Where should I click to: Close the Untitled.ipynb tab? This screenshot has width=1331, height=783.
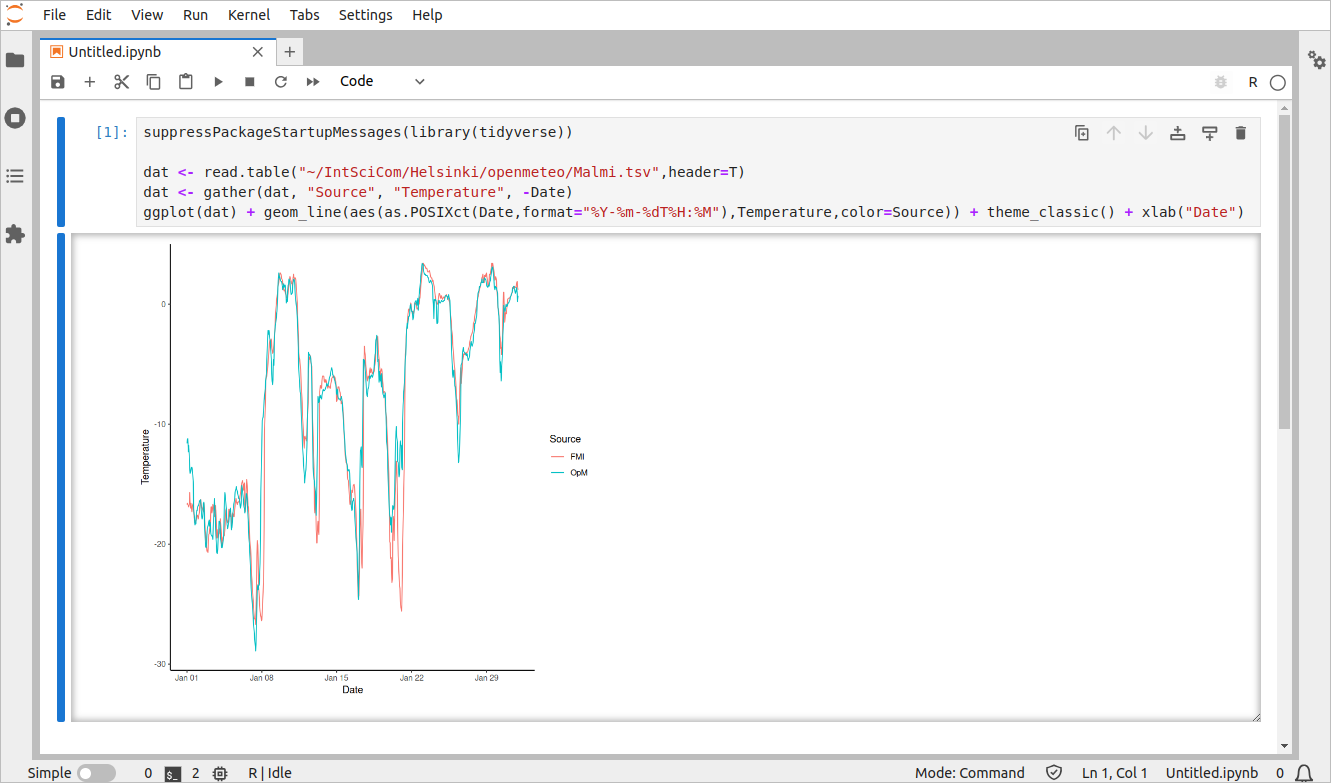(260, 52)
